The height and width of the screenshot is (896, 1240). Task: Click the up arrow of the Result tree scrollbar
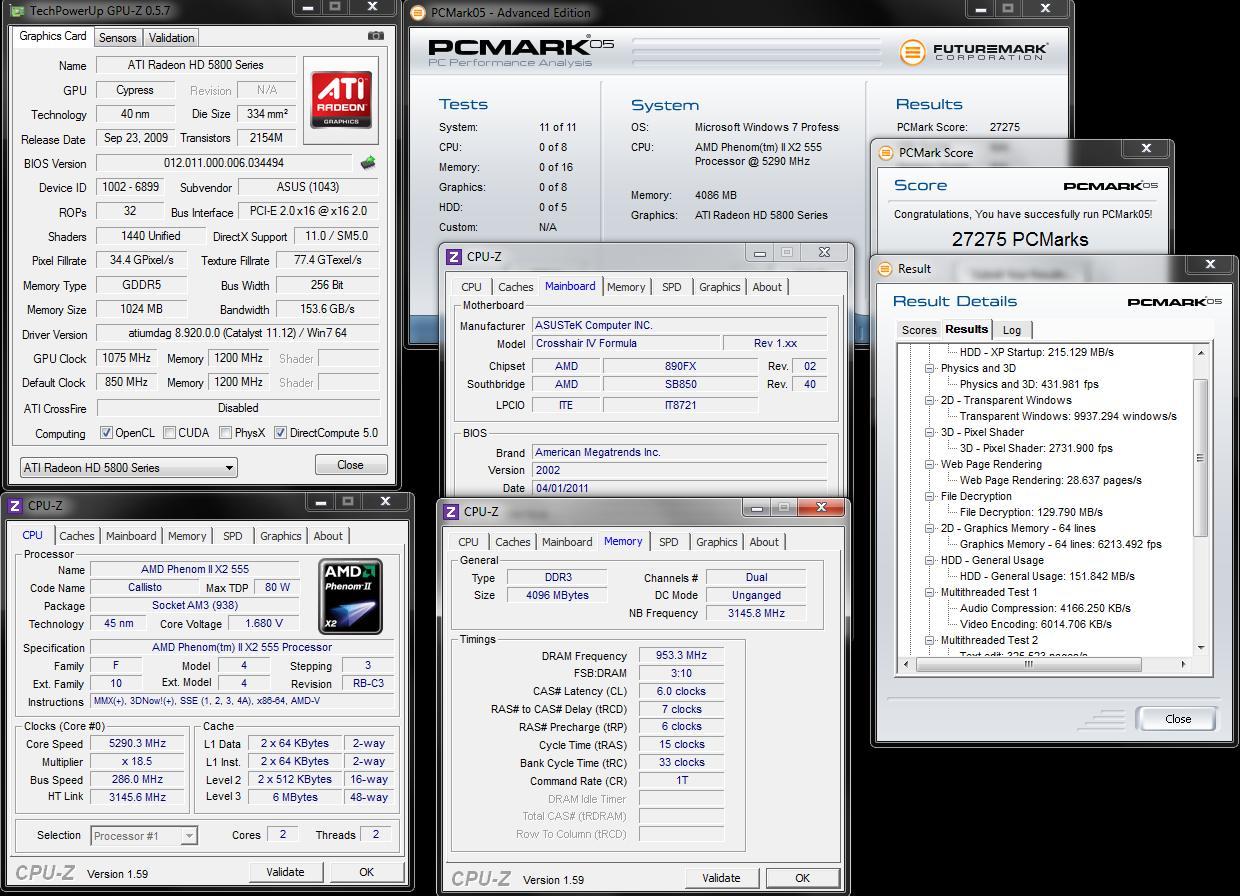[1201, 353]
